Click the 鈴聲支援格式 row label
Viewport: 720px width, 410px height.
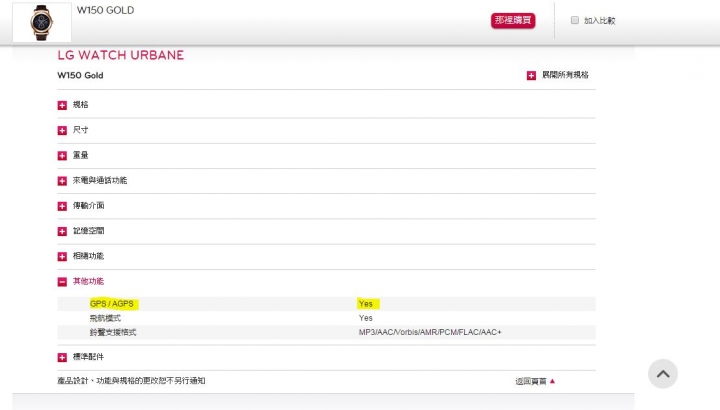(113, 332)
